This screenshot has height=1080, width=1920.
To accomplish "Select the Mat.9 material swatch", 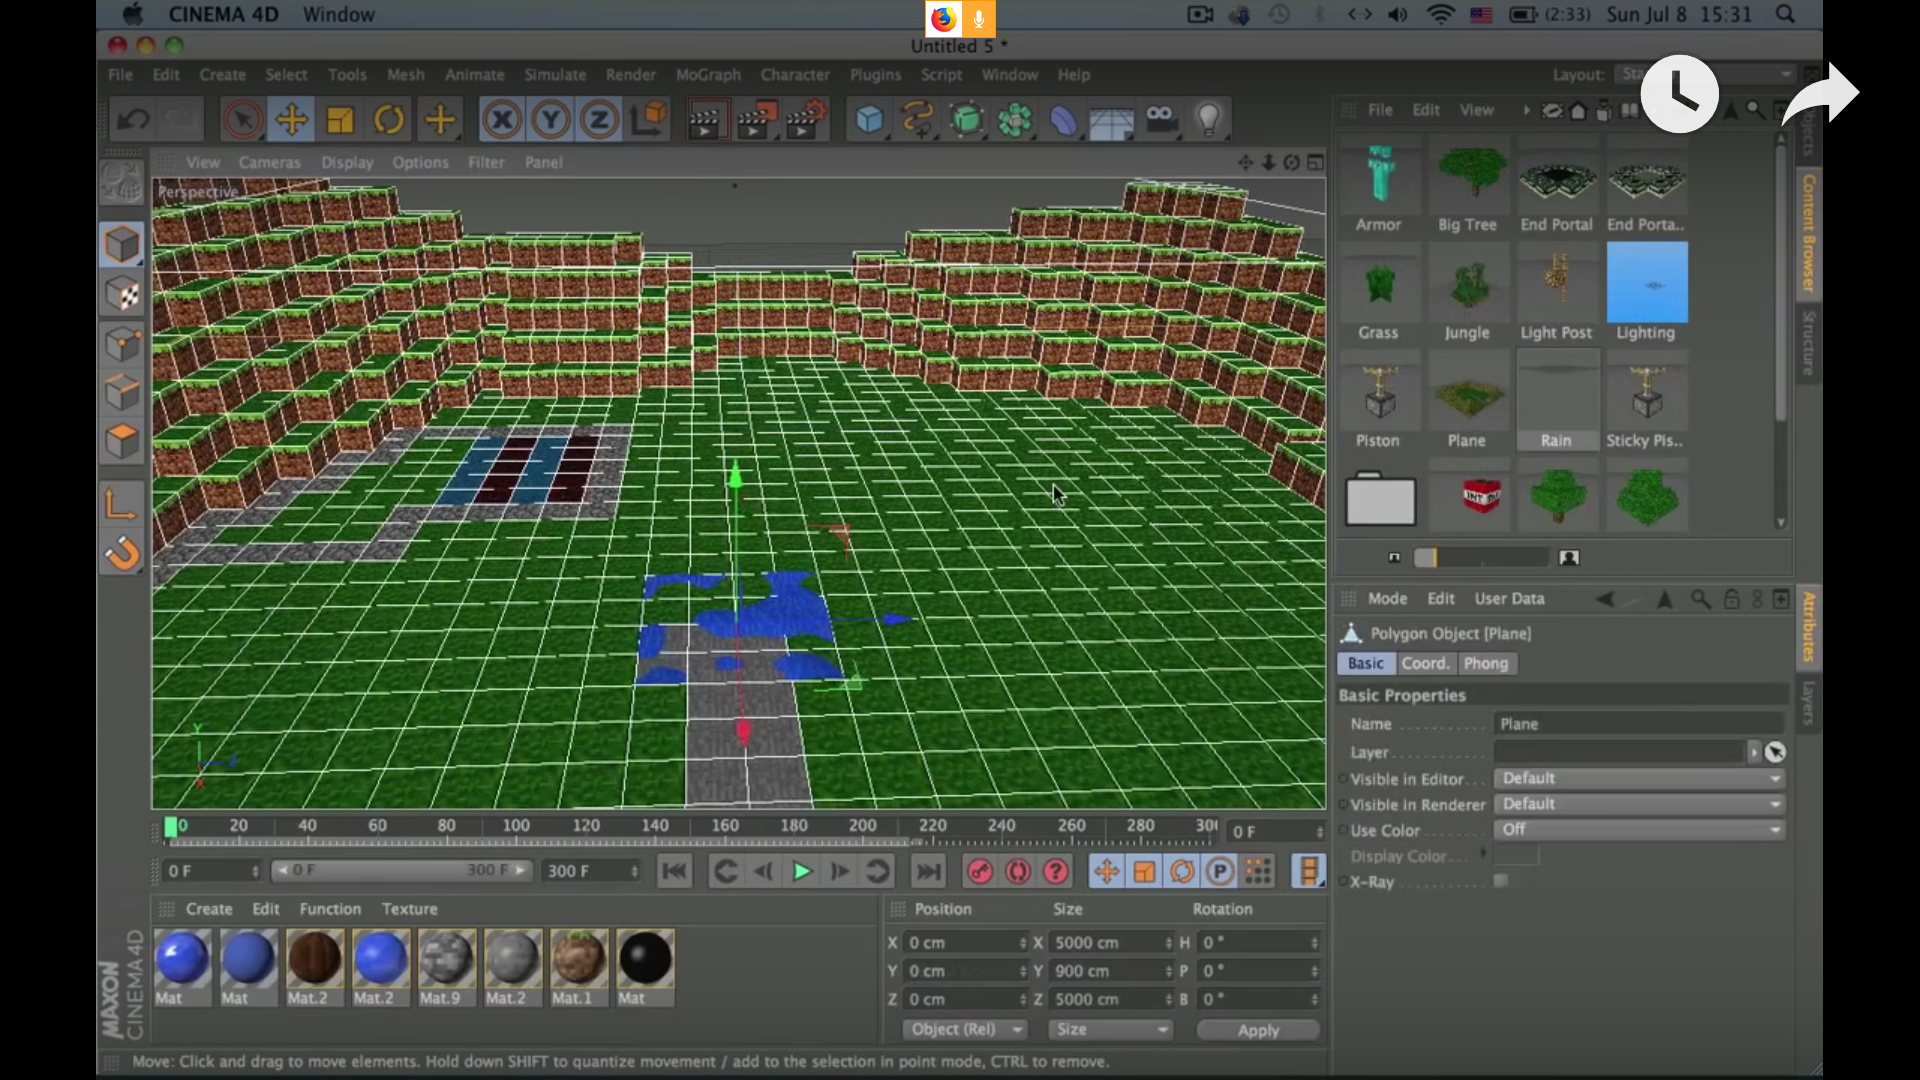I will click(x=446, y=958).
